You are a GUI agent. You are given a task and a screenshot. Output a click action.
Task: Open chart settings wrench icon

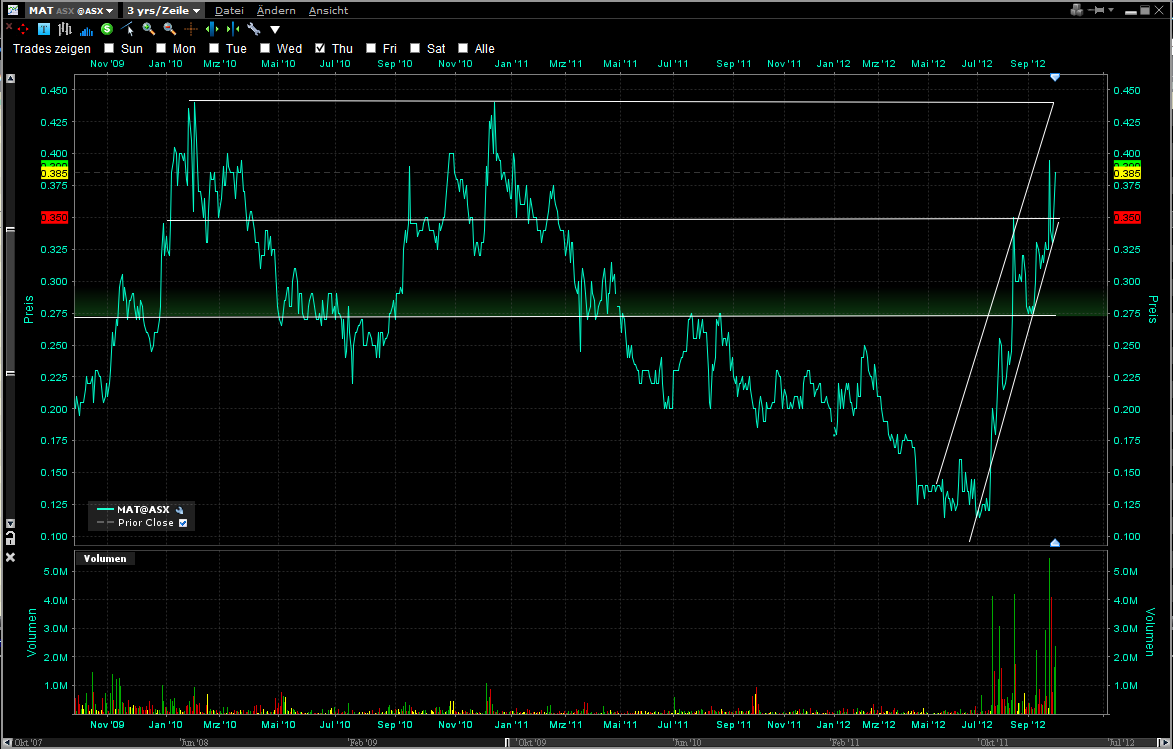pyautogui.click(x=254, y=29)
